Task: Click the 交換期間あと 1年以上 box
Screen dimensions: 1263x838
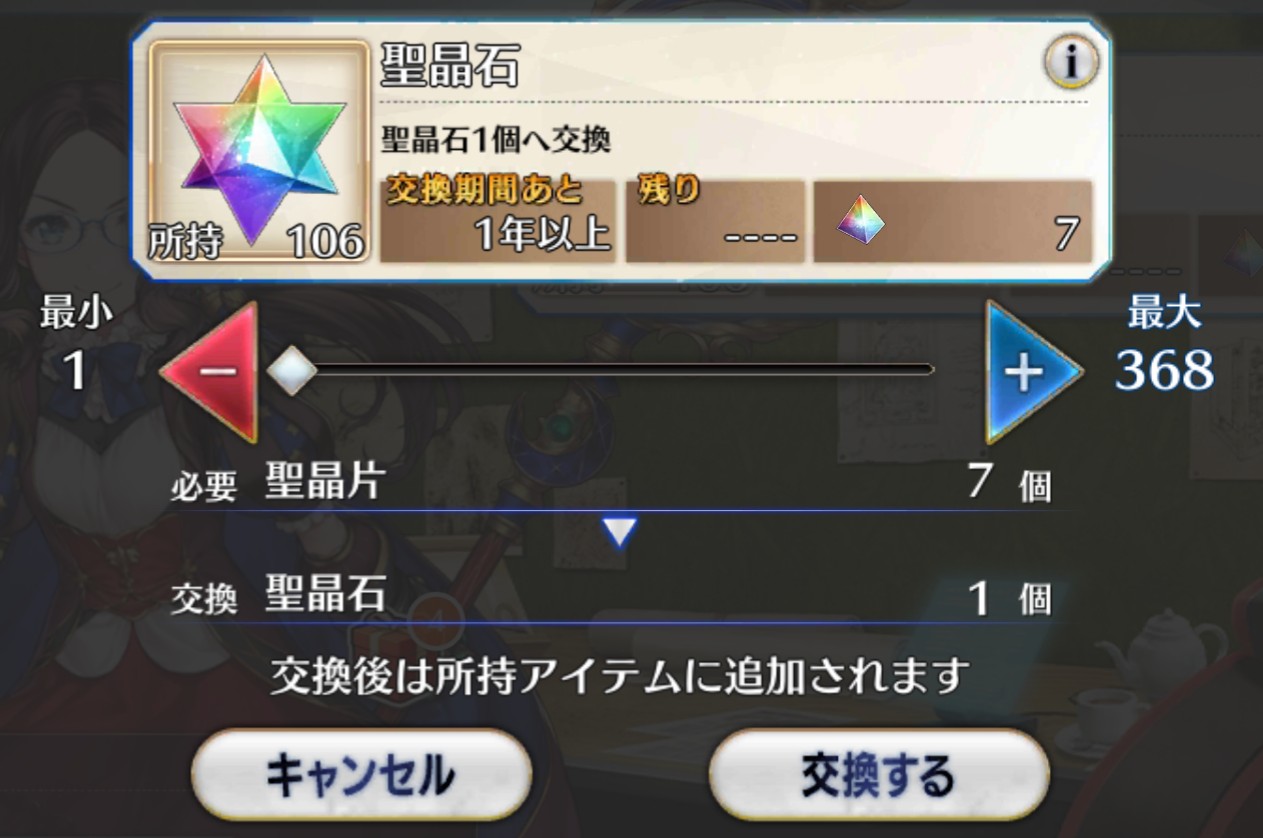Action: (x=498, y=221)
